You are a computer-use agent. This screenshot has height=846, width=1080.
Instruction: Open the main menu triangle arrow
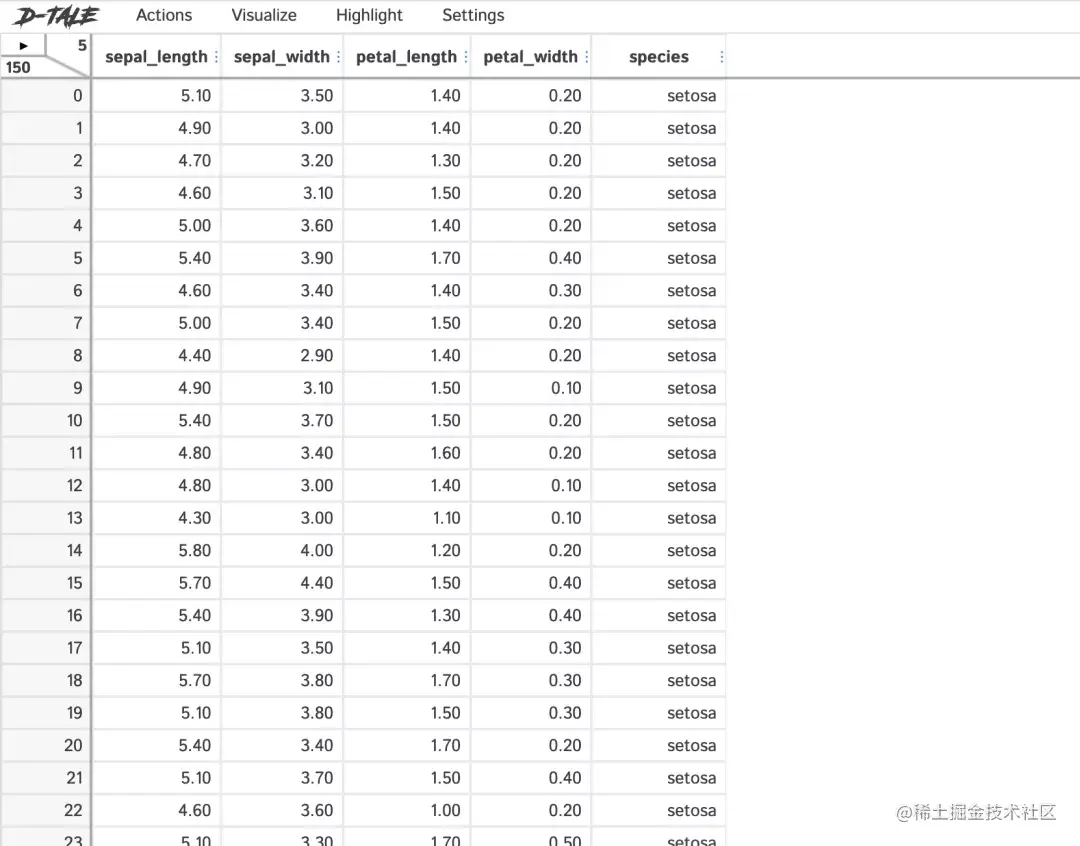click(x=23, y=45)
